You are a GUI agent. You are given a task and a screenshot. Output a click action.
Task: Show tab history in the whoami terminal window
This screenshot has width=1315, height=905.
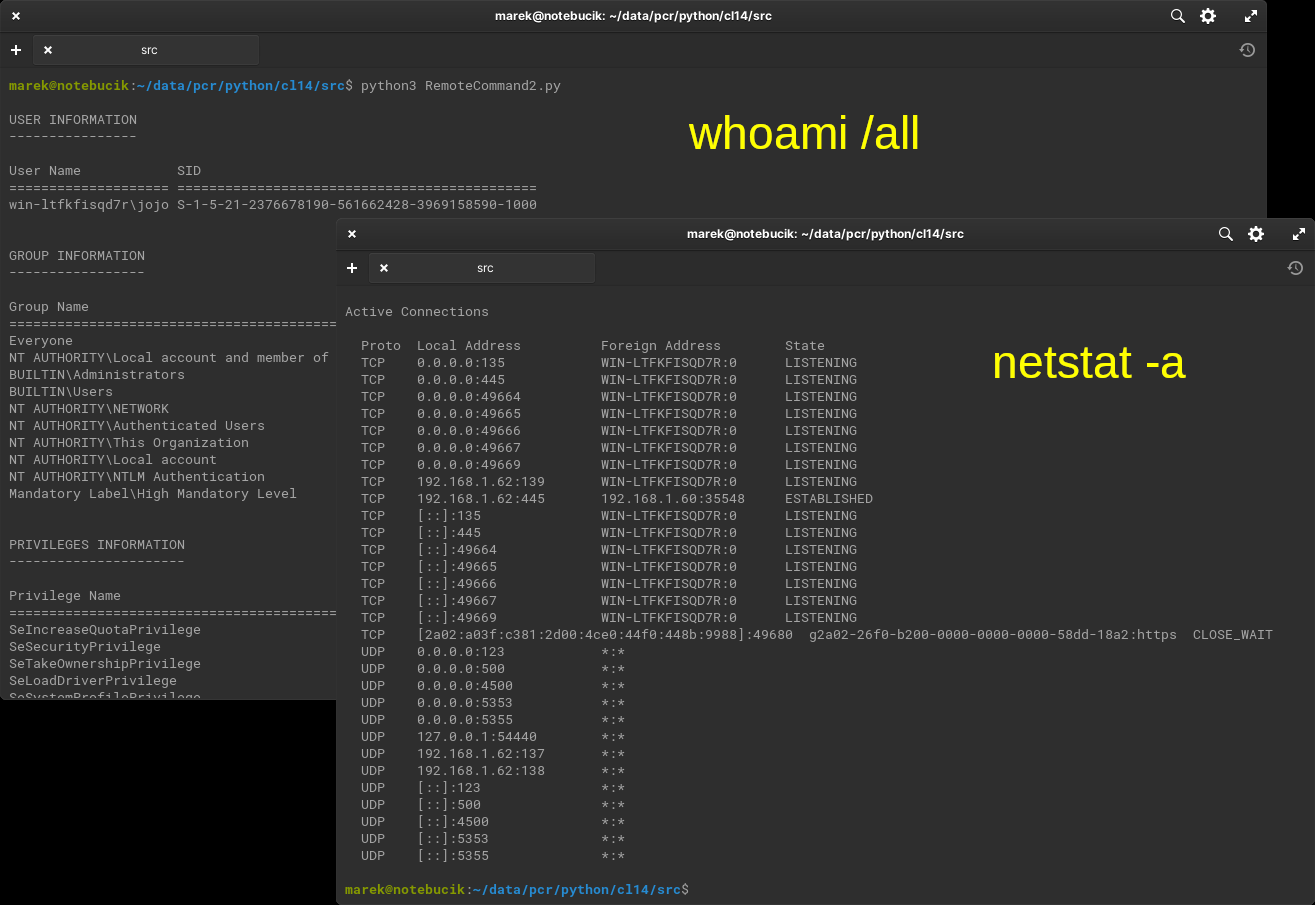pos(1247,50)
